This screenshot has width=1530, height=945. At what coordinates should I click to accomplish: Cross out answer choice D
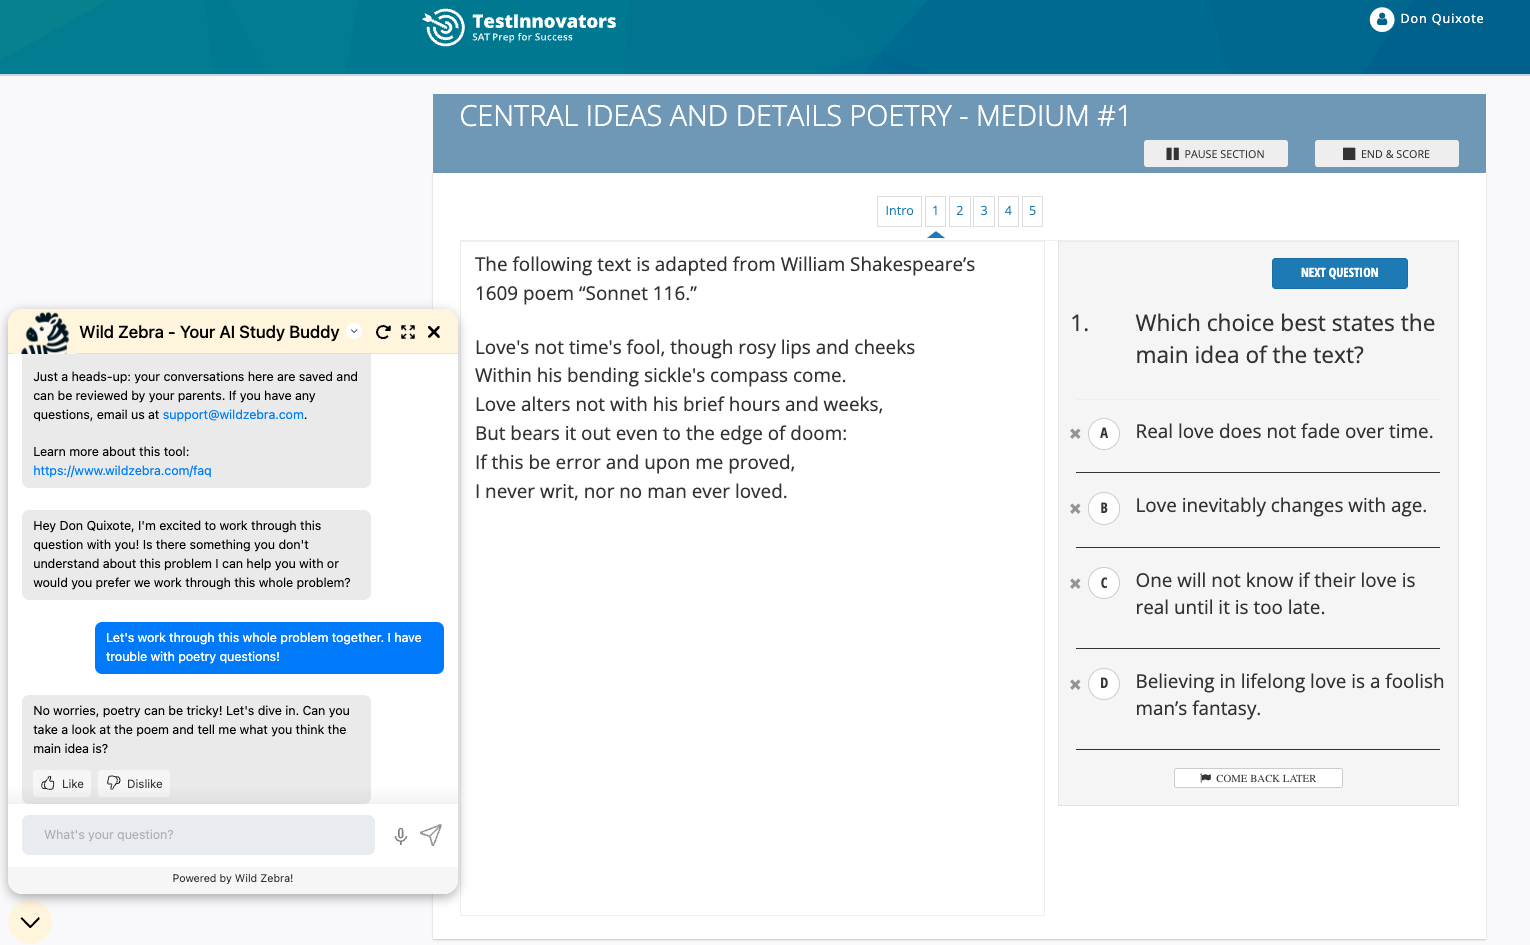(x=1075, y=685)
